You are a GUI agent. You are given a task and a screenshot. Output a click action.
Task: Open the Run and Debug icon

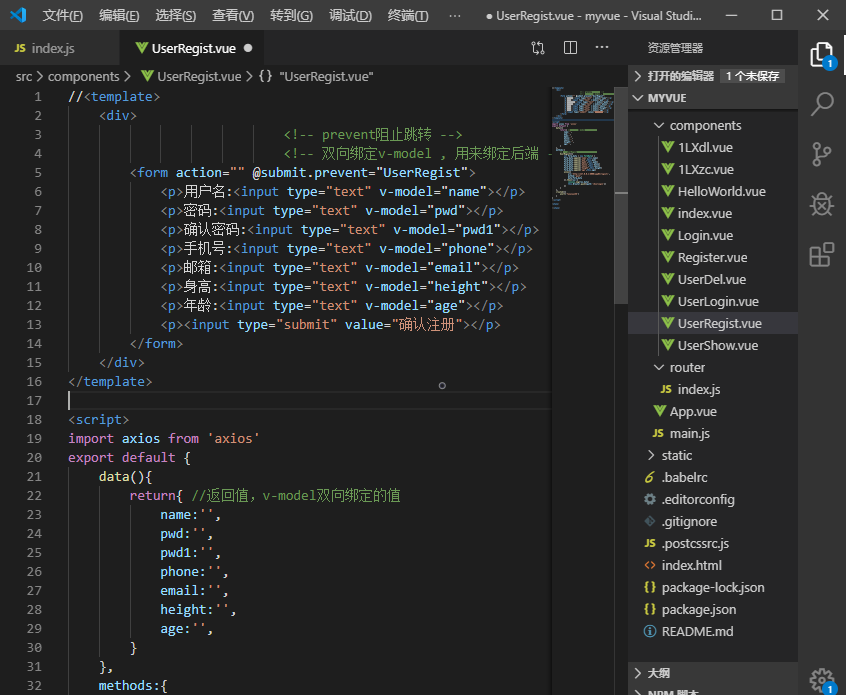(821, 204)
